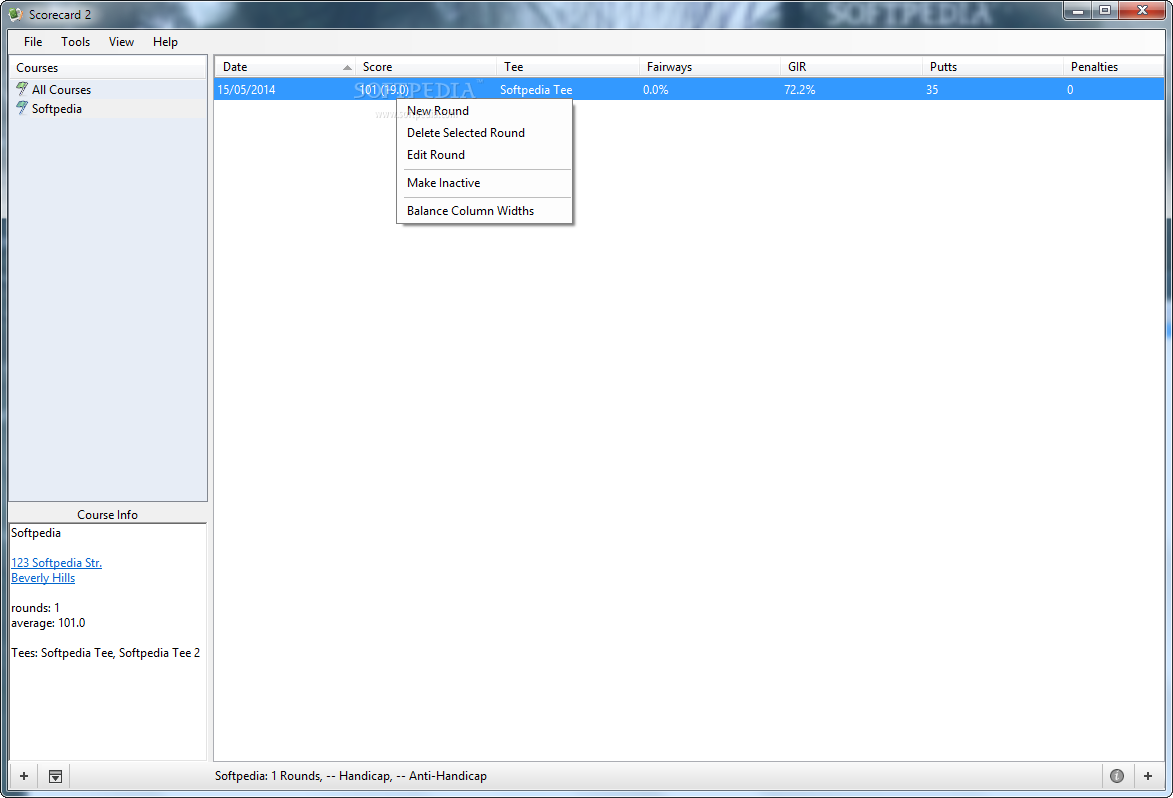The image size is (1173, 798).
Task: Click the status bar rounds and handicap summary
Action: (x=351, y=776)
